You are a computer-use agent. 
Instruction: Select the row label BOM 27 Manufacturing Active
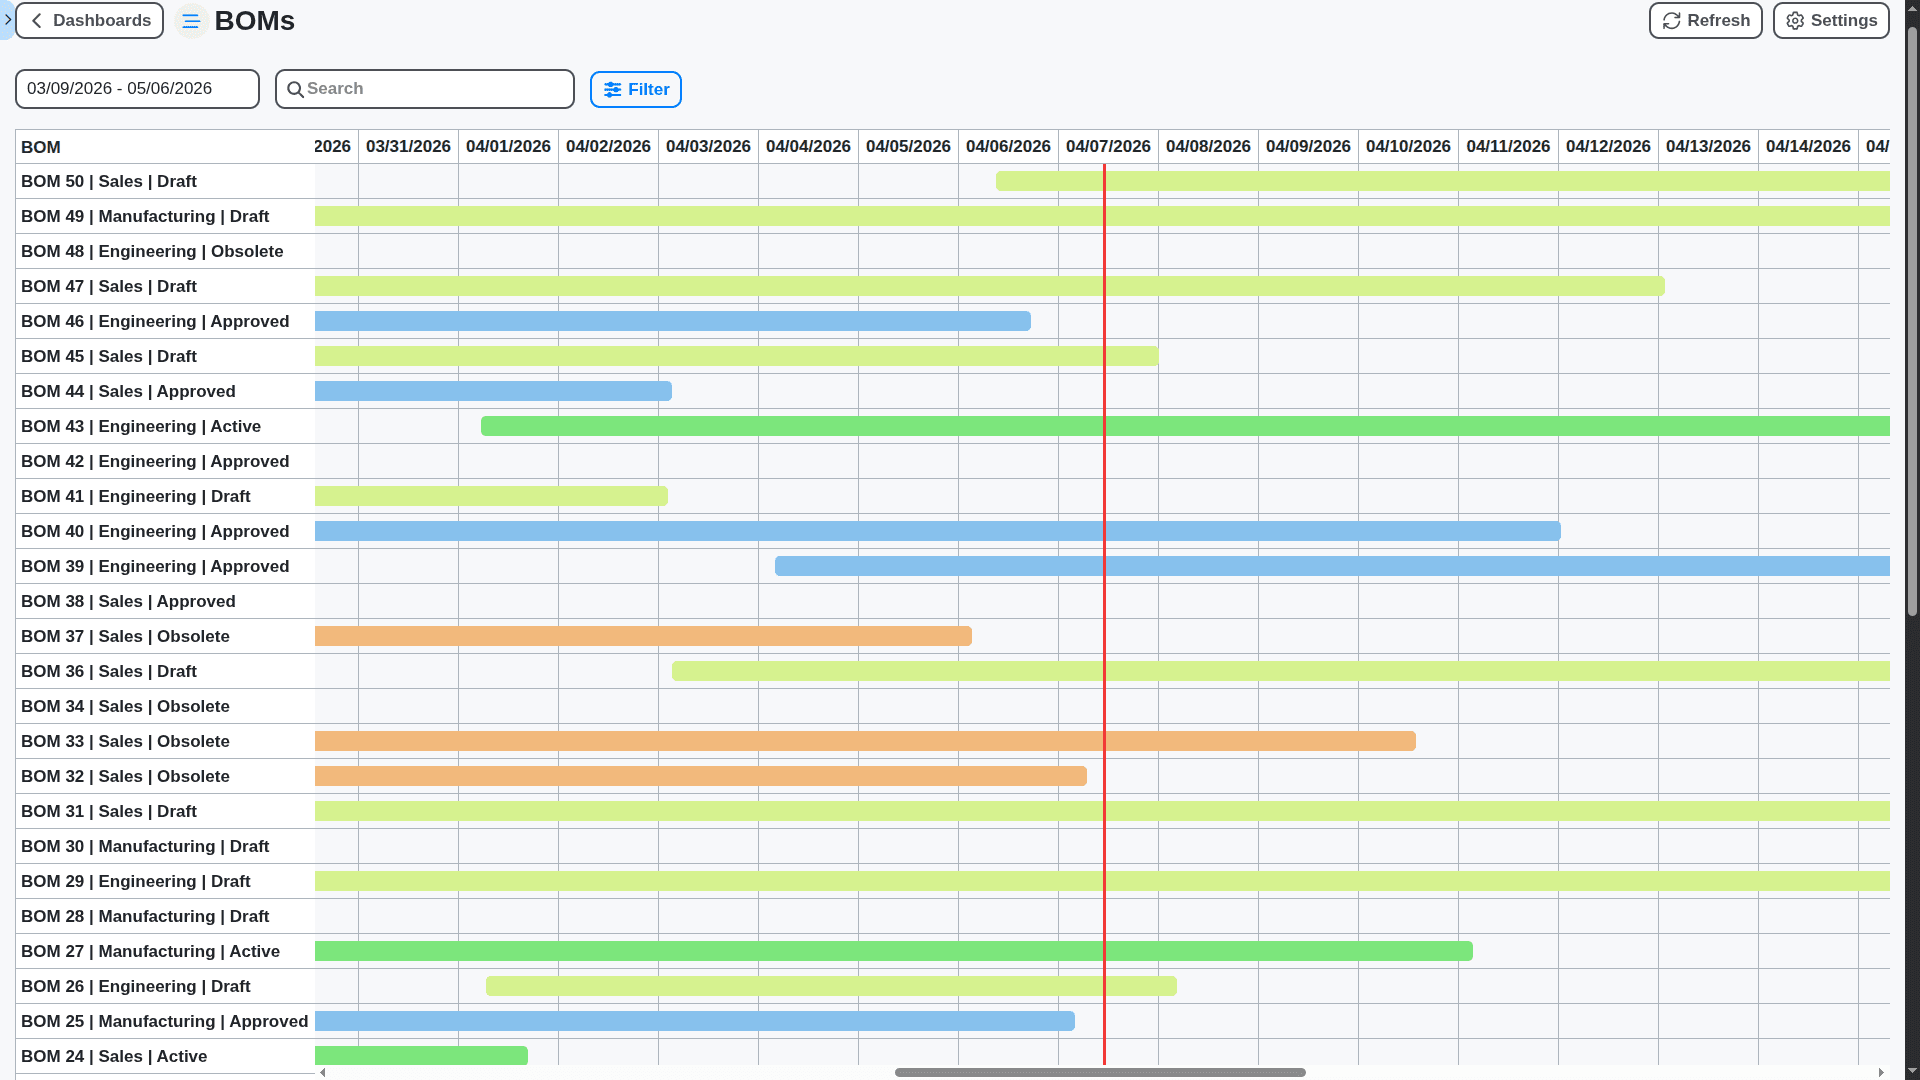coord(150,951)
